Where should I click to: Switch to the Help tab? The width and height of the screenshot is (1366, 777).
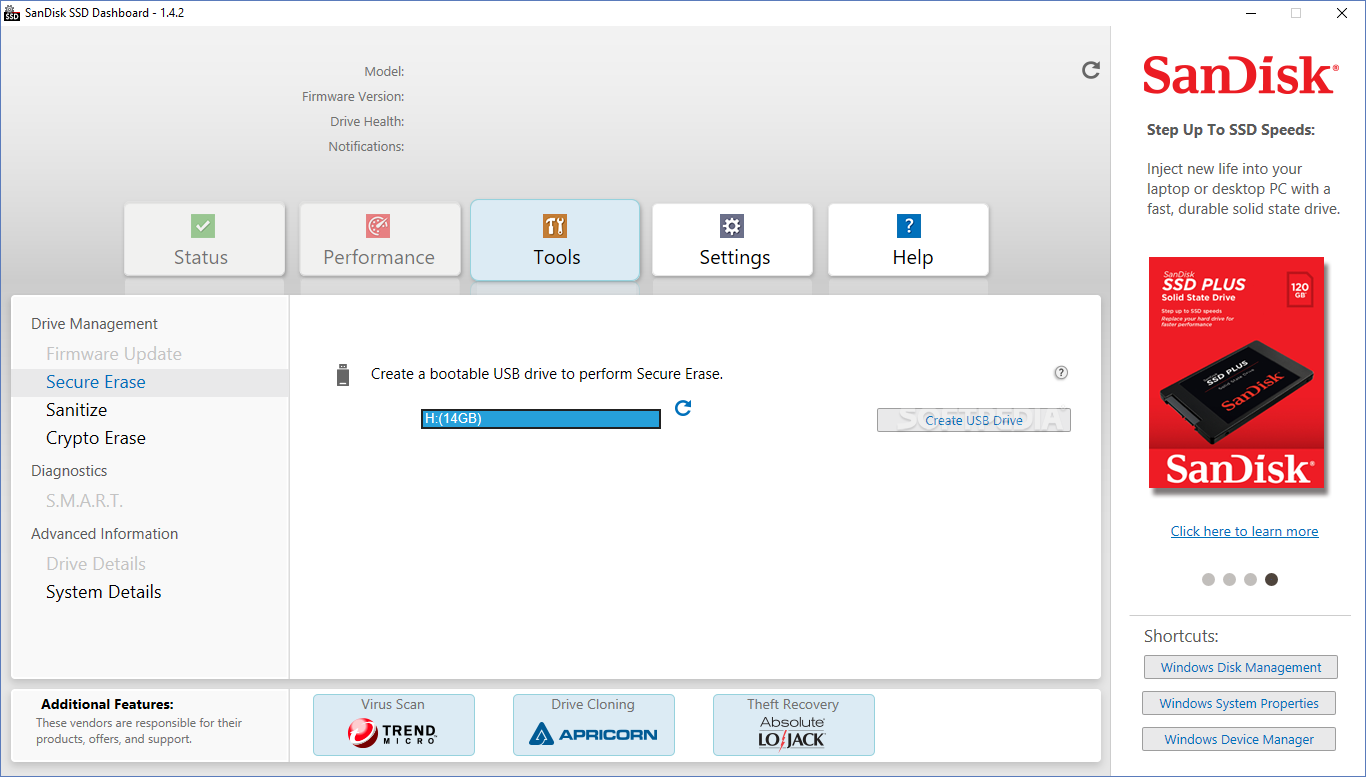pos(908,240)
